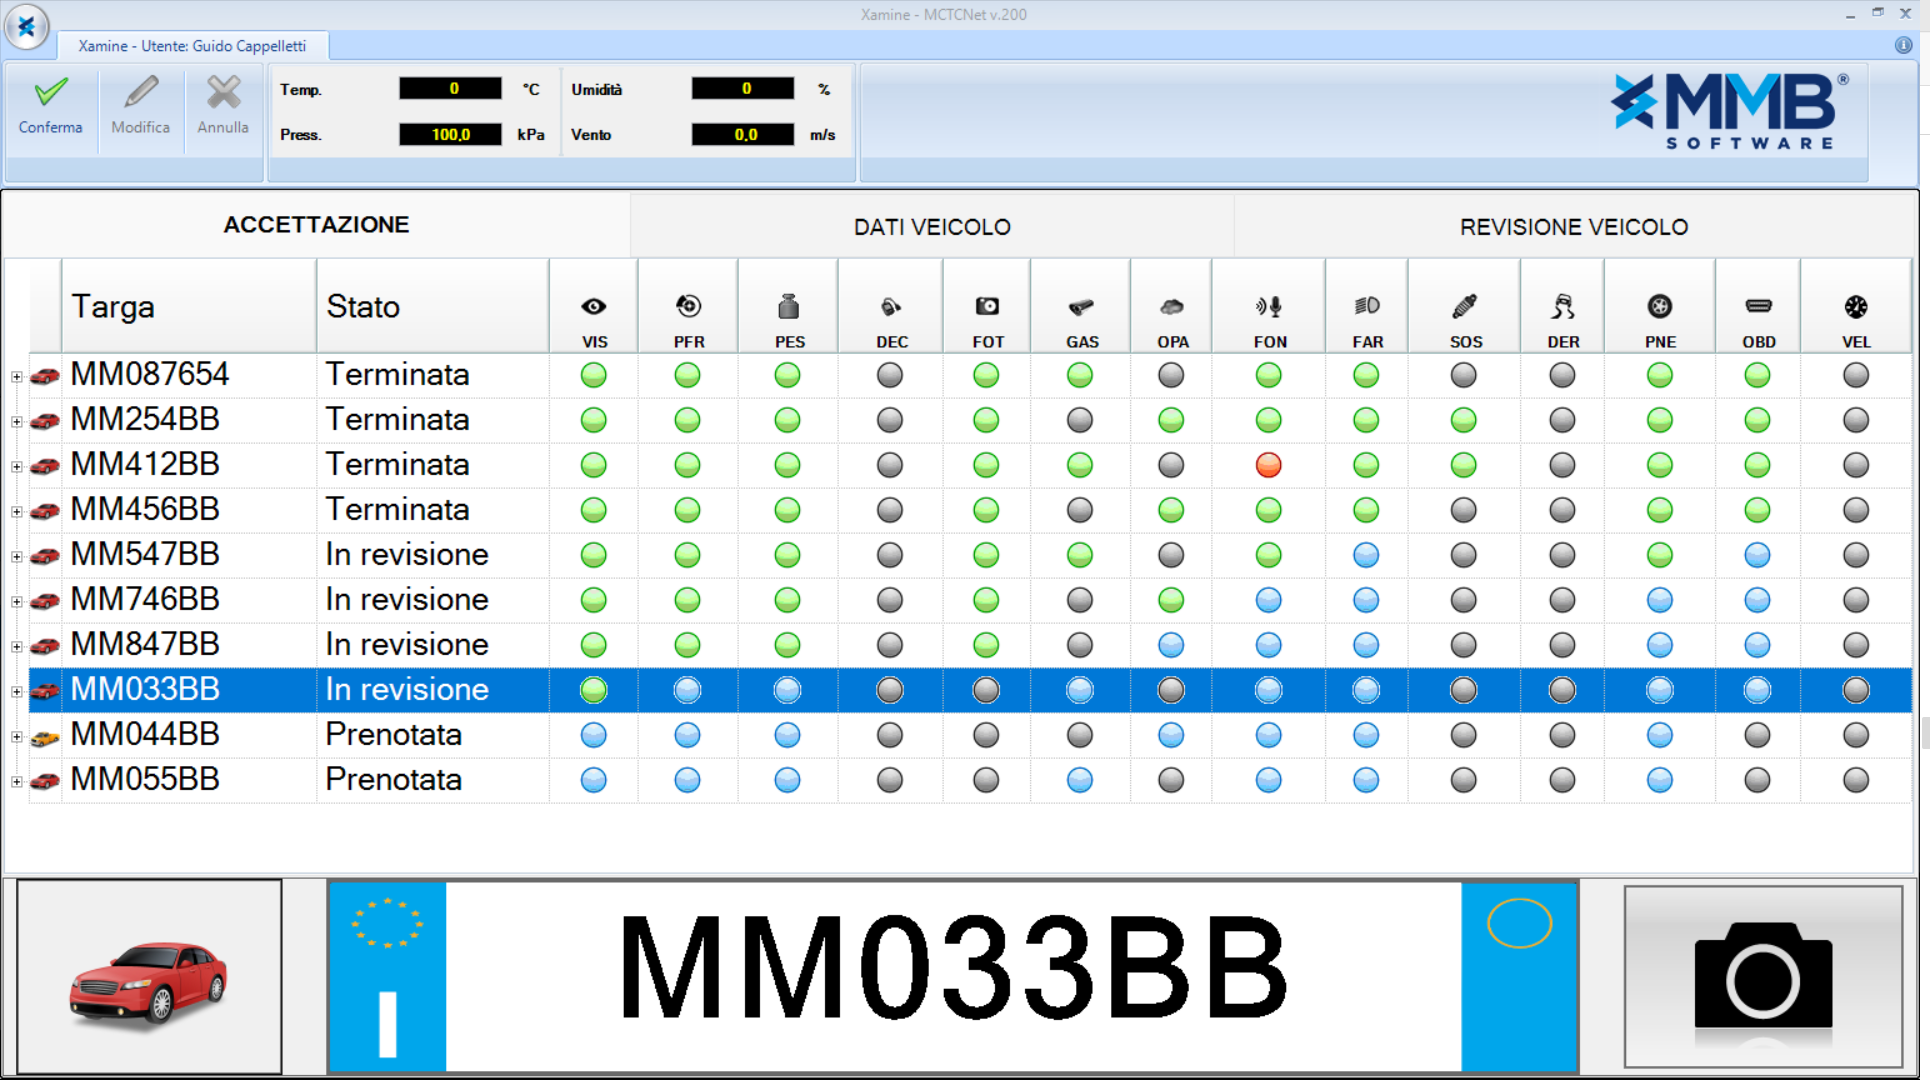Image resolution: width=1930 pixels, height=1090 pixels.
Task: Click the OBD connector column header icon
Action: pyautogui.click(x=1758, y=307)
